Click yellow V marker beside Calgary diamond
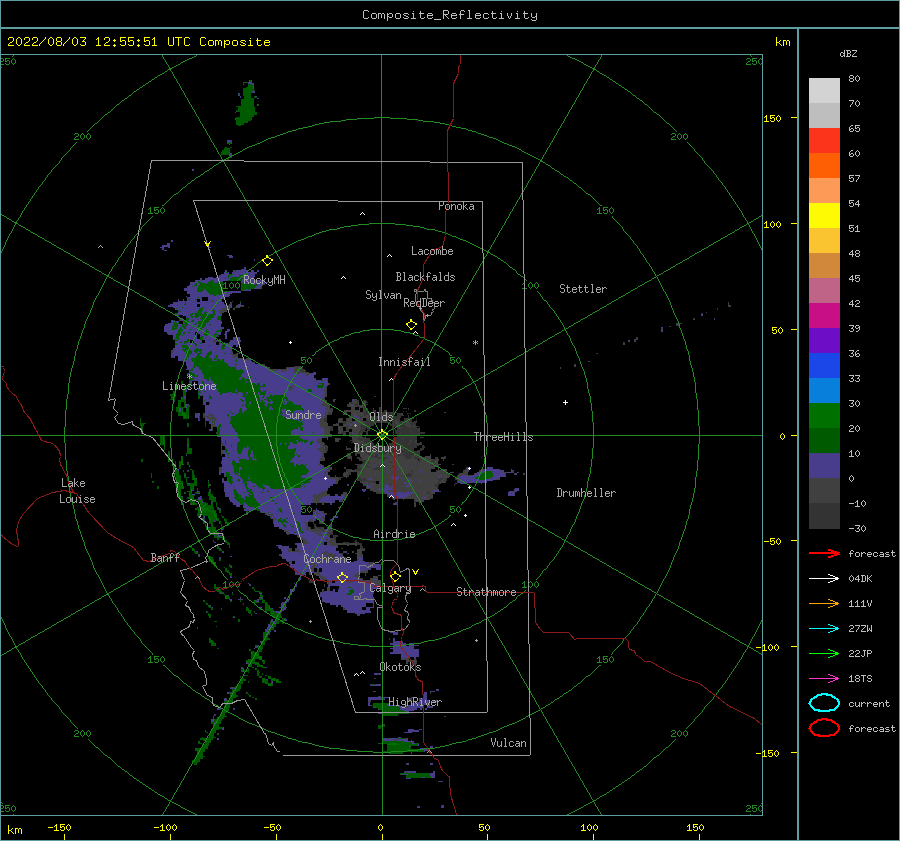This screenshot has width=900, height=841. point(416,572)
